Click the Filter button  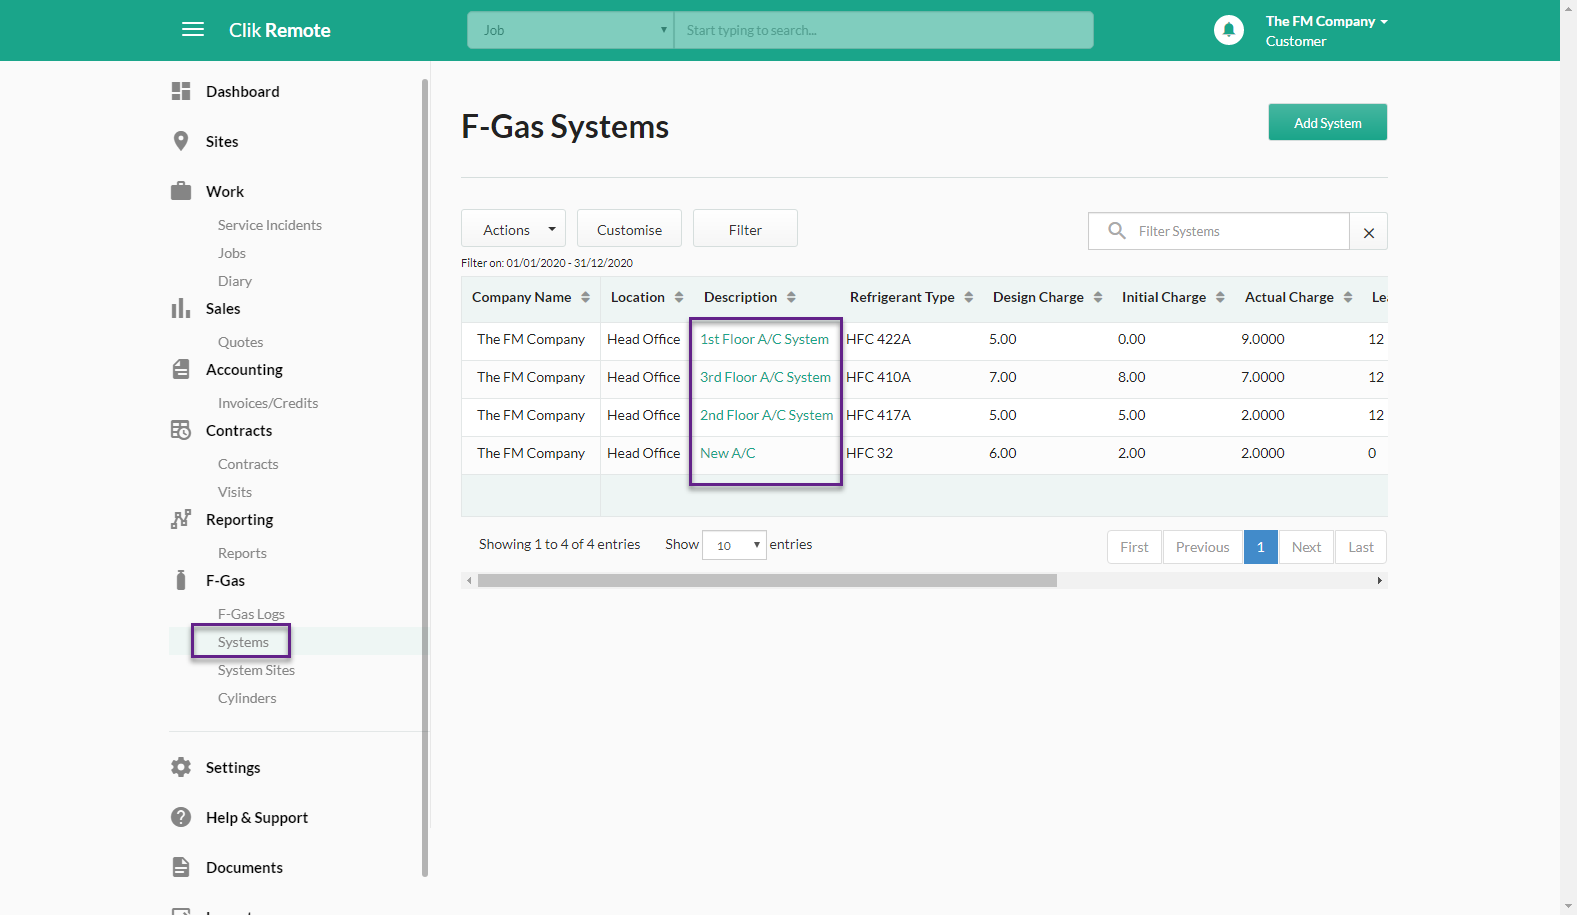[x=745, y=229]
